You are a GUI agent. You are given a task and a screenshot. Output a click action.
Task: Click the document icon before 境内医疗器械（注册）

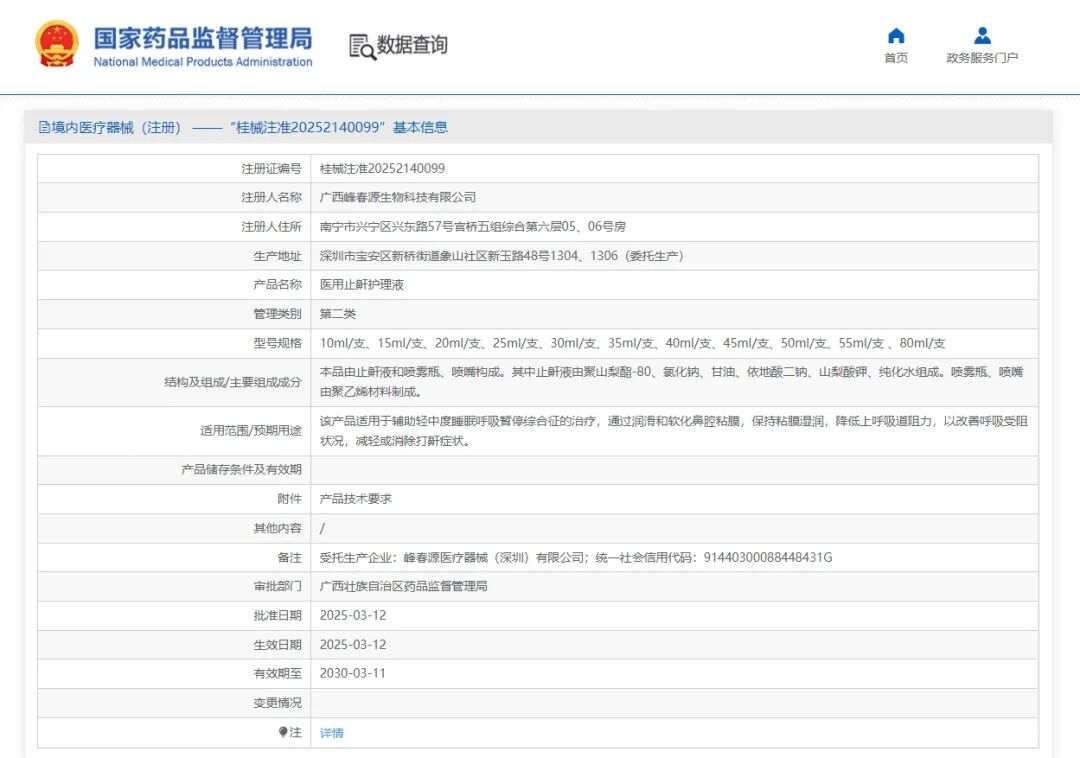tap(42, 127)
